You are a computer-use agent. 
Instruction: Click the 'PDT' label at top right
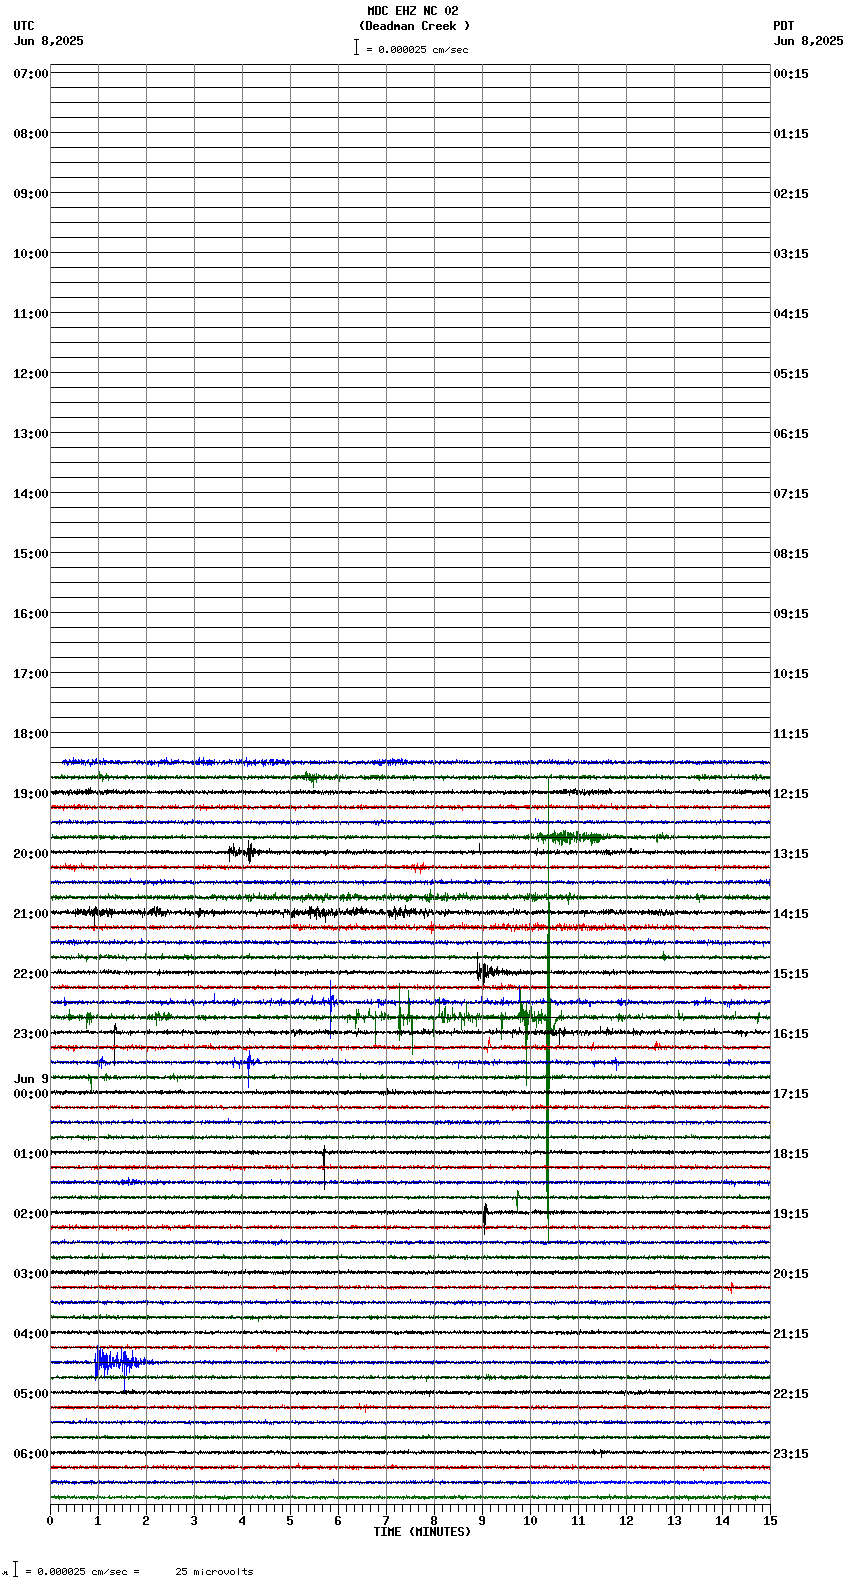[x=783, y=26]
